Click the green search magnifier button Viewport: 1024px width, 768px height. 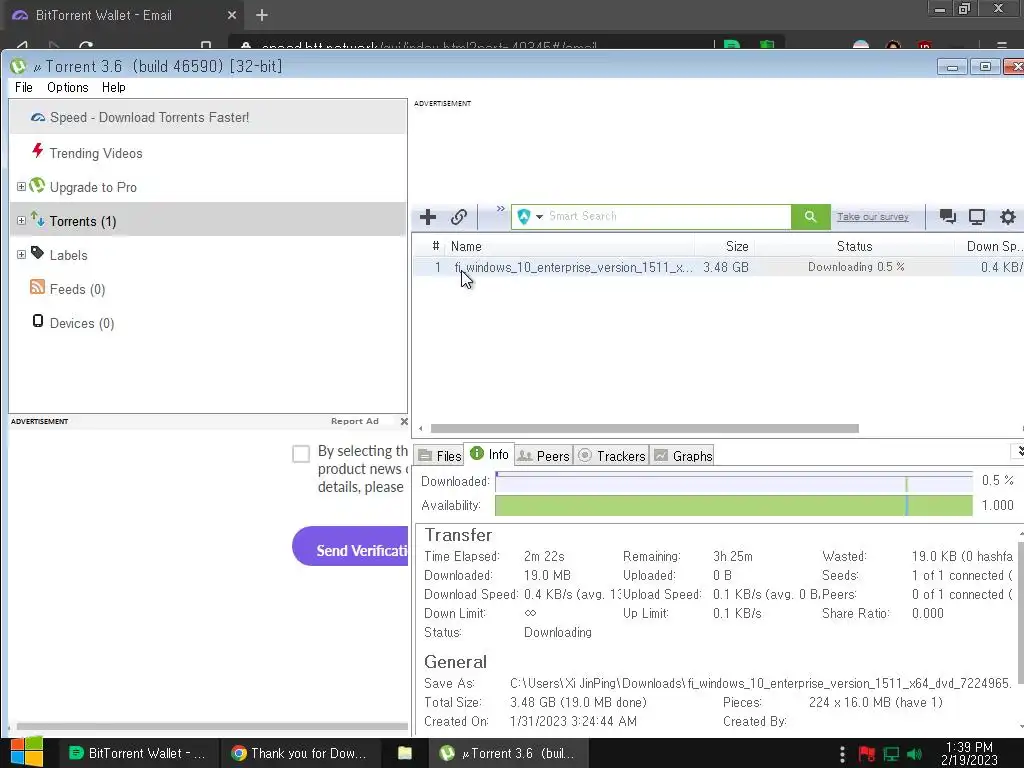[x=810, y=217]
